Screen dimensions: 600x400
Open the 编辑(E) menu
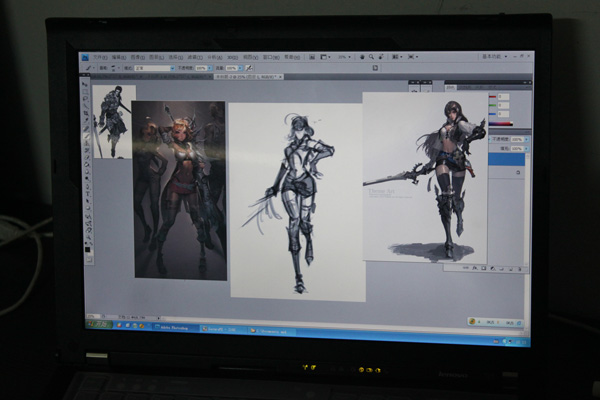tap(119, 57)
